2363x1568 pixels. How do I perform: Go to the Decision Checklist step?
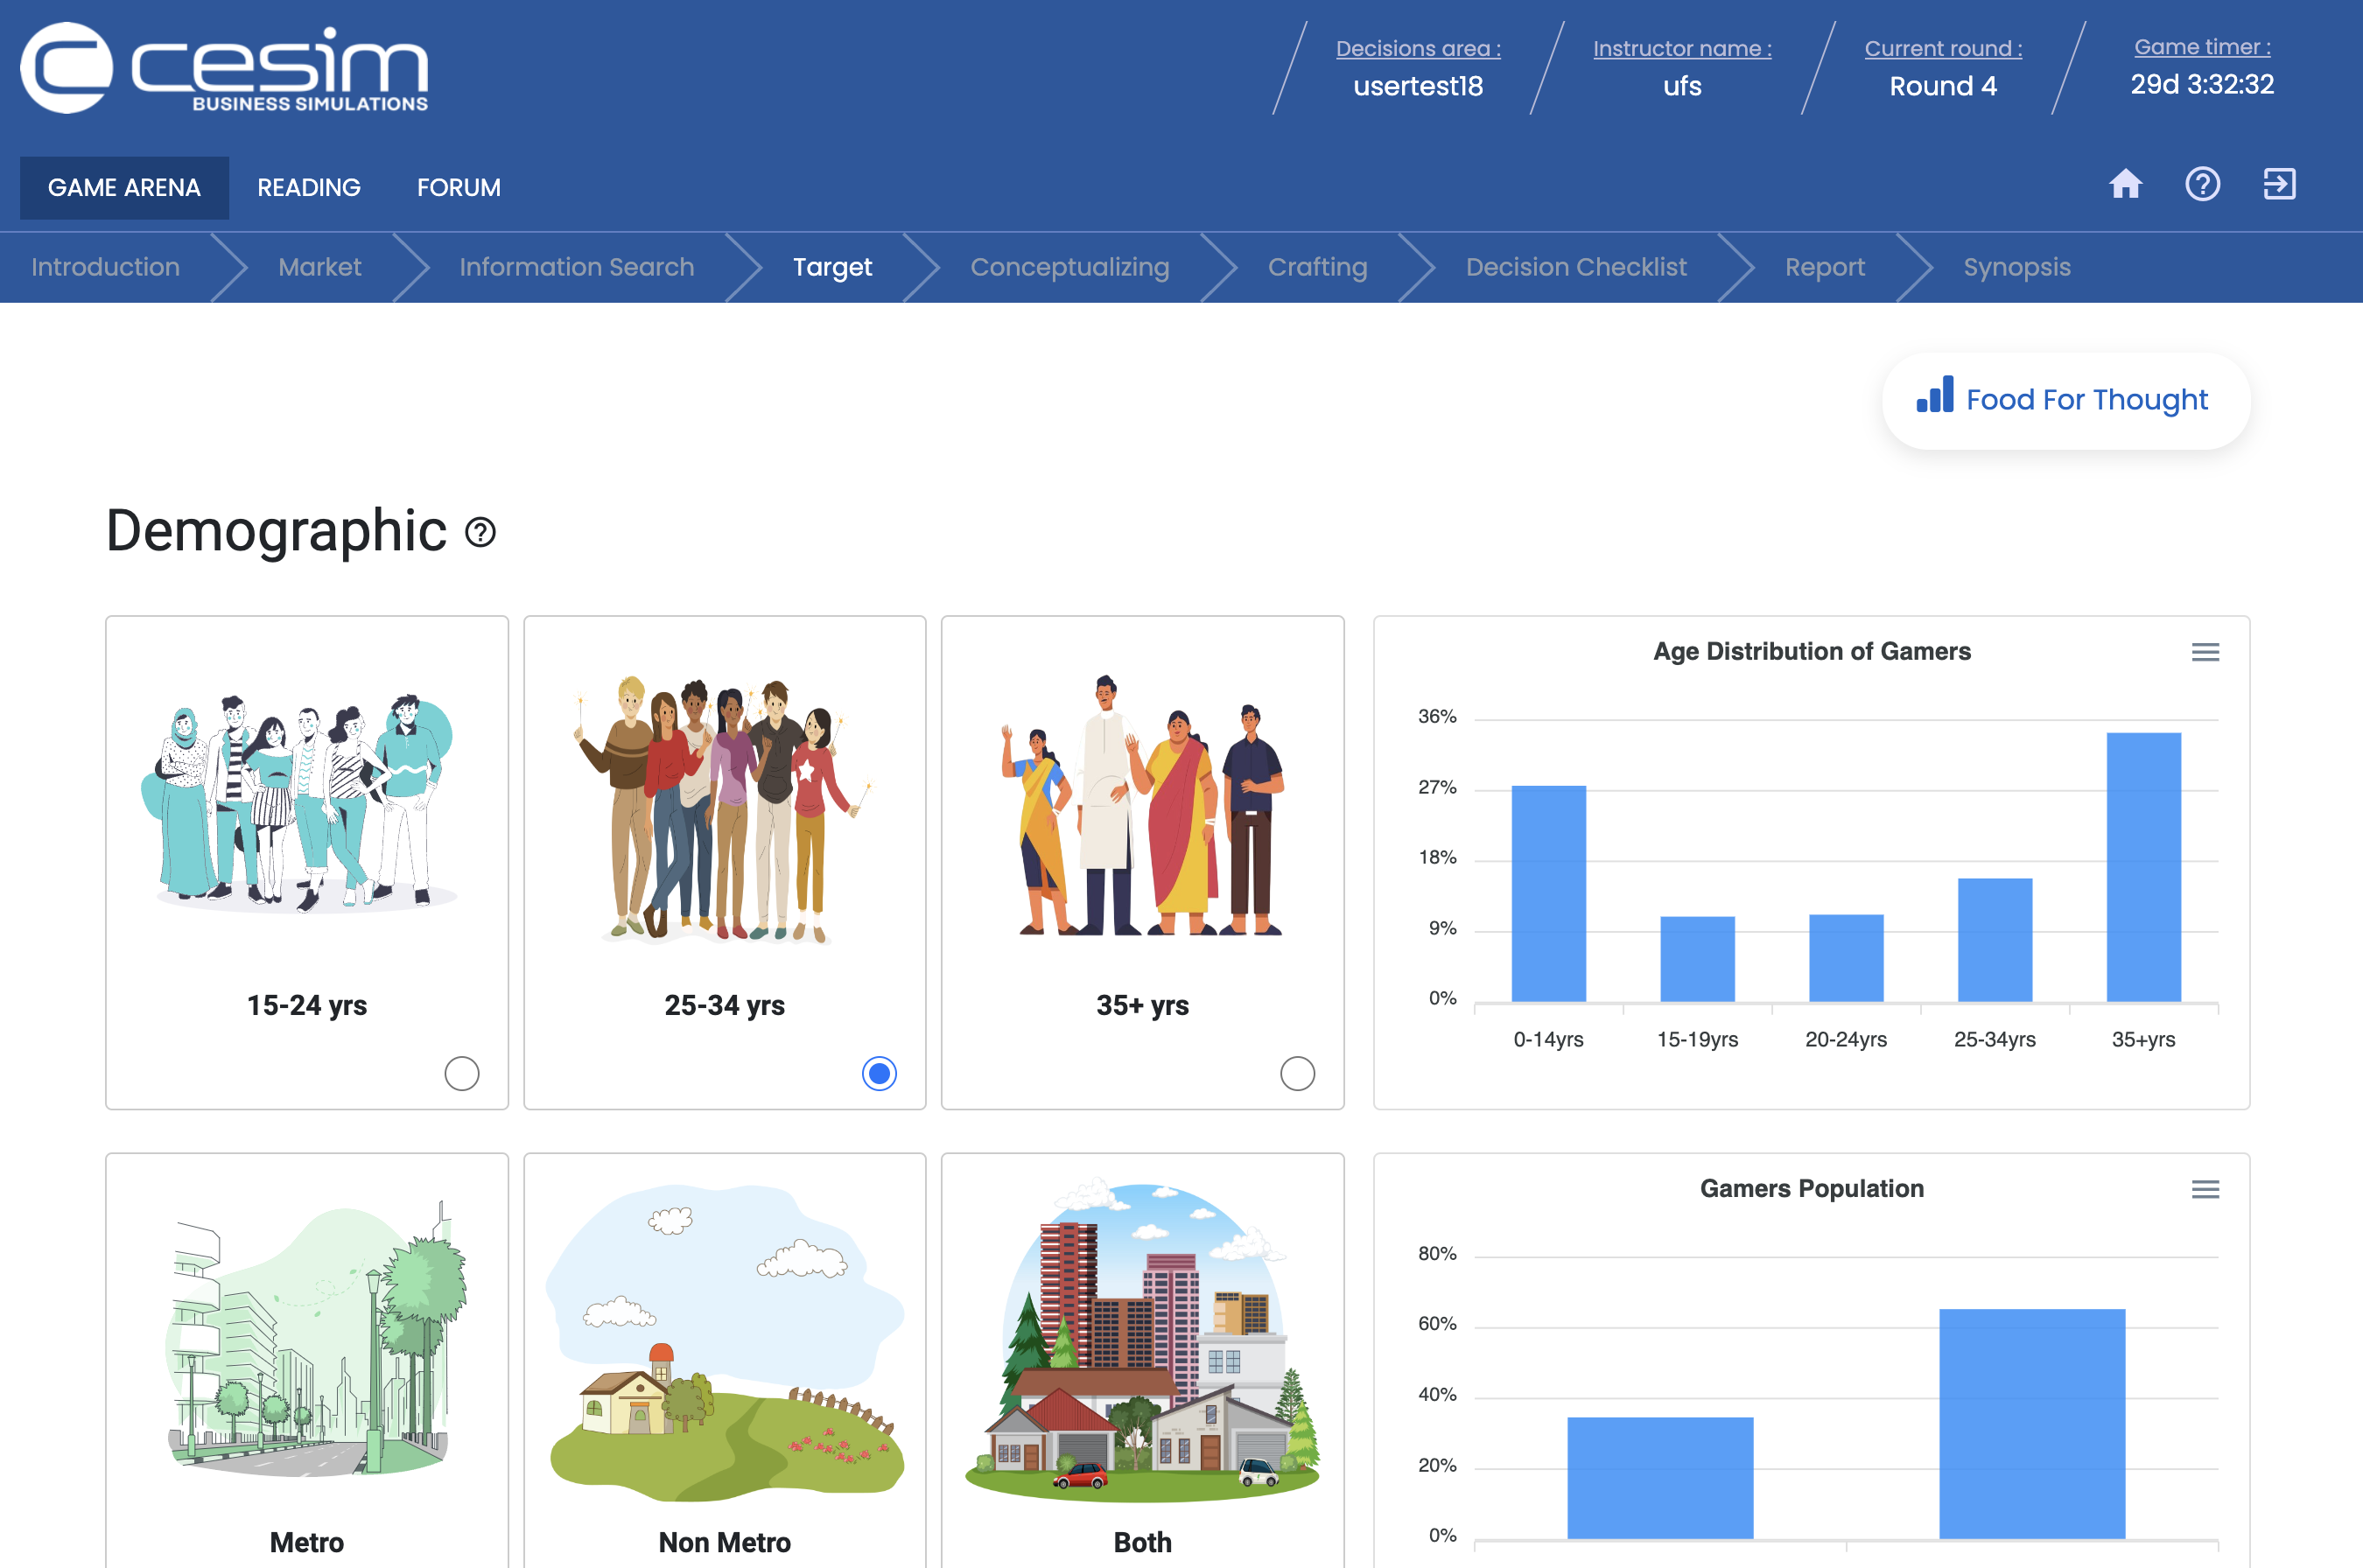pyautogui.click(x=1576, y=267)
